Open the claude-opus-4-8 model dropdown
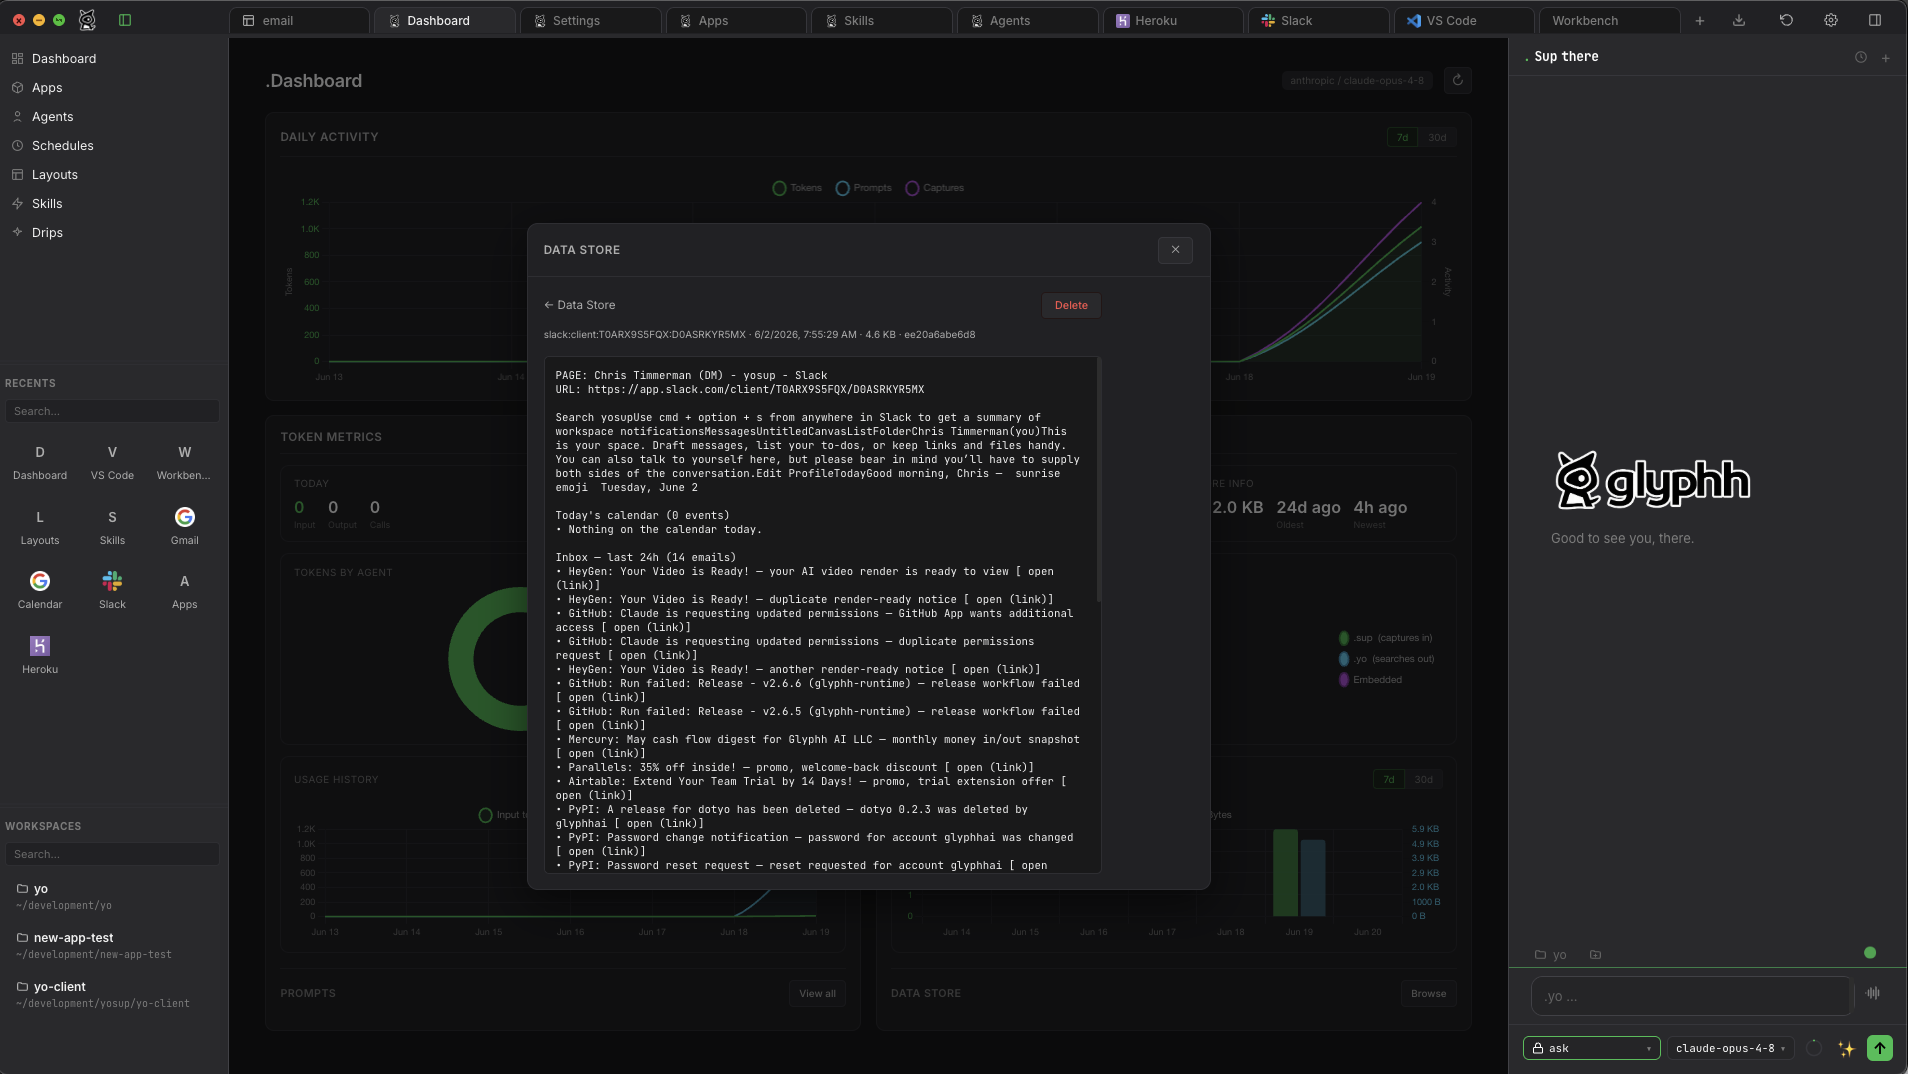This screenshot has height=1074, width=1908. tap(1730, 1048)
